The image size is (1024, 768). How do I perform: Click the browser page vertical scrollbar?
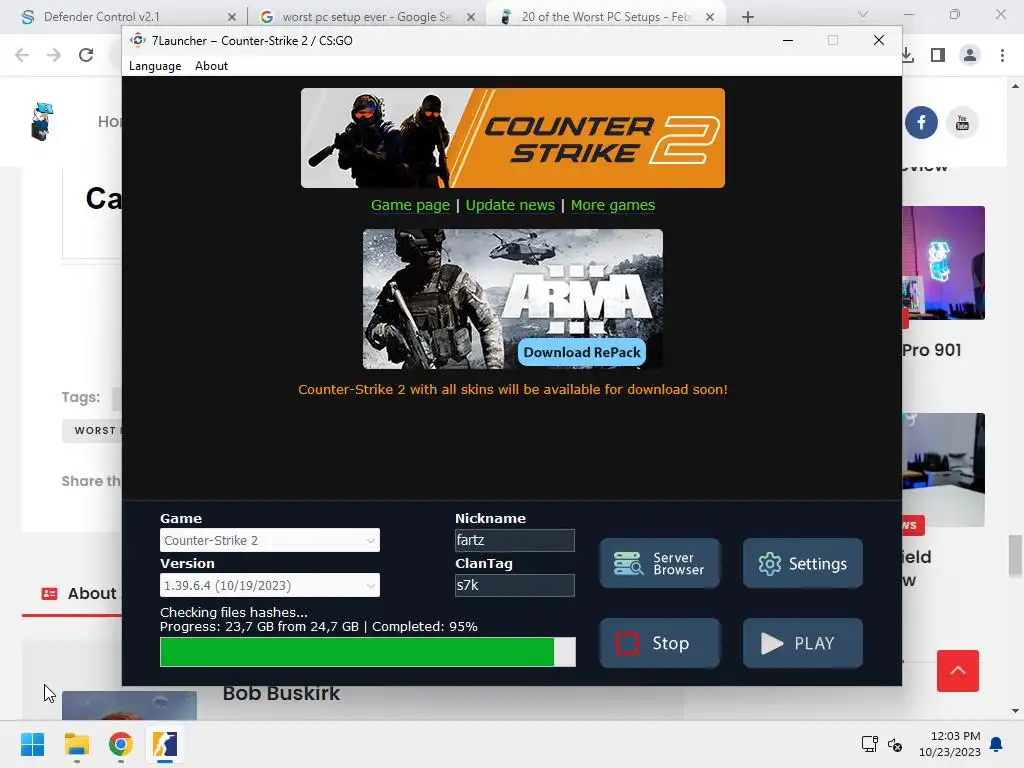(1015, 556)
